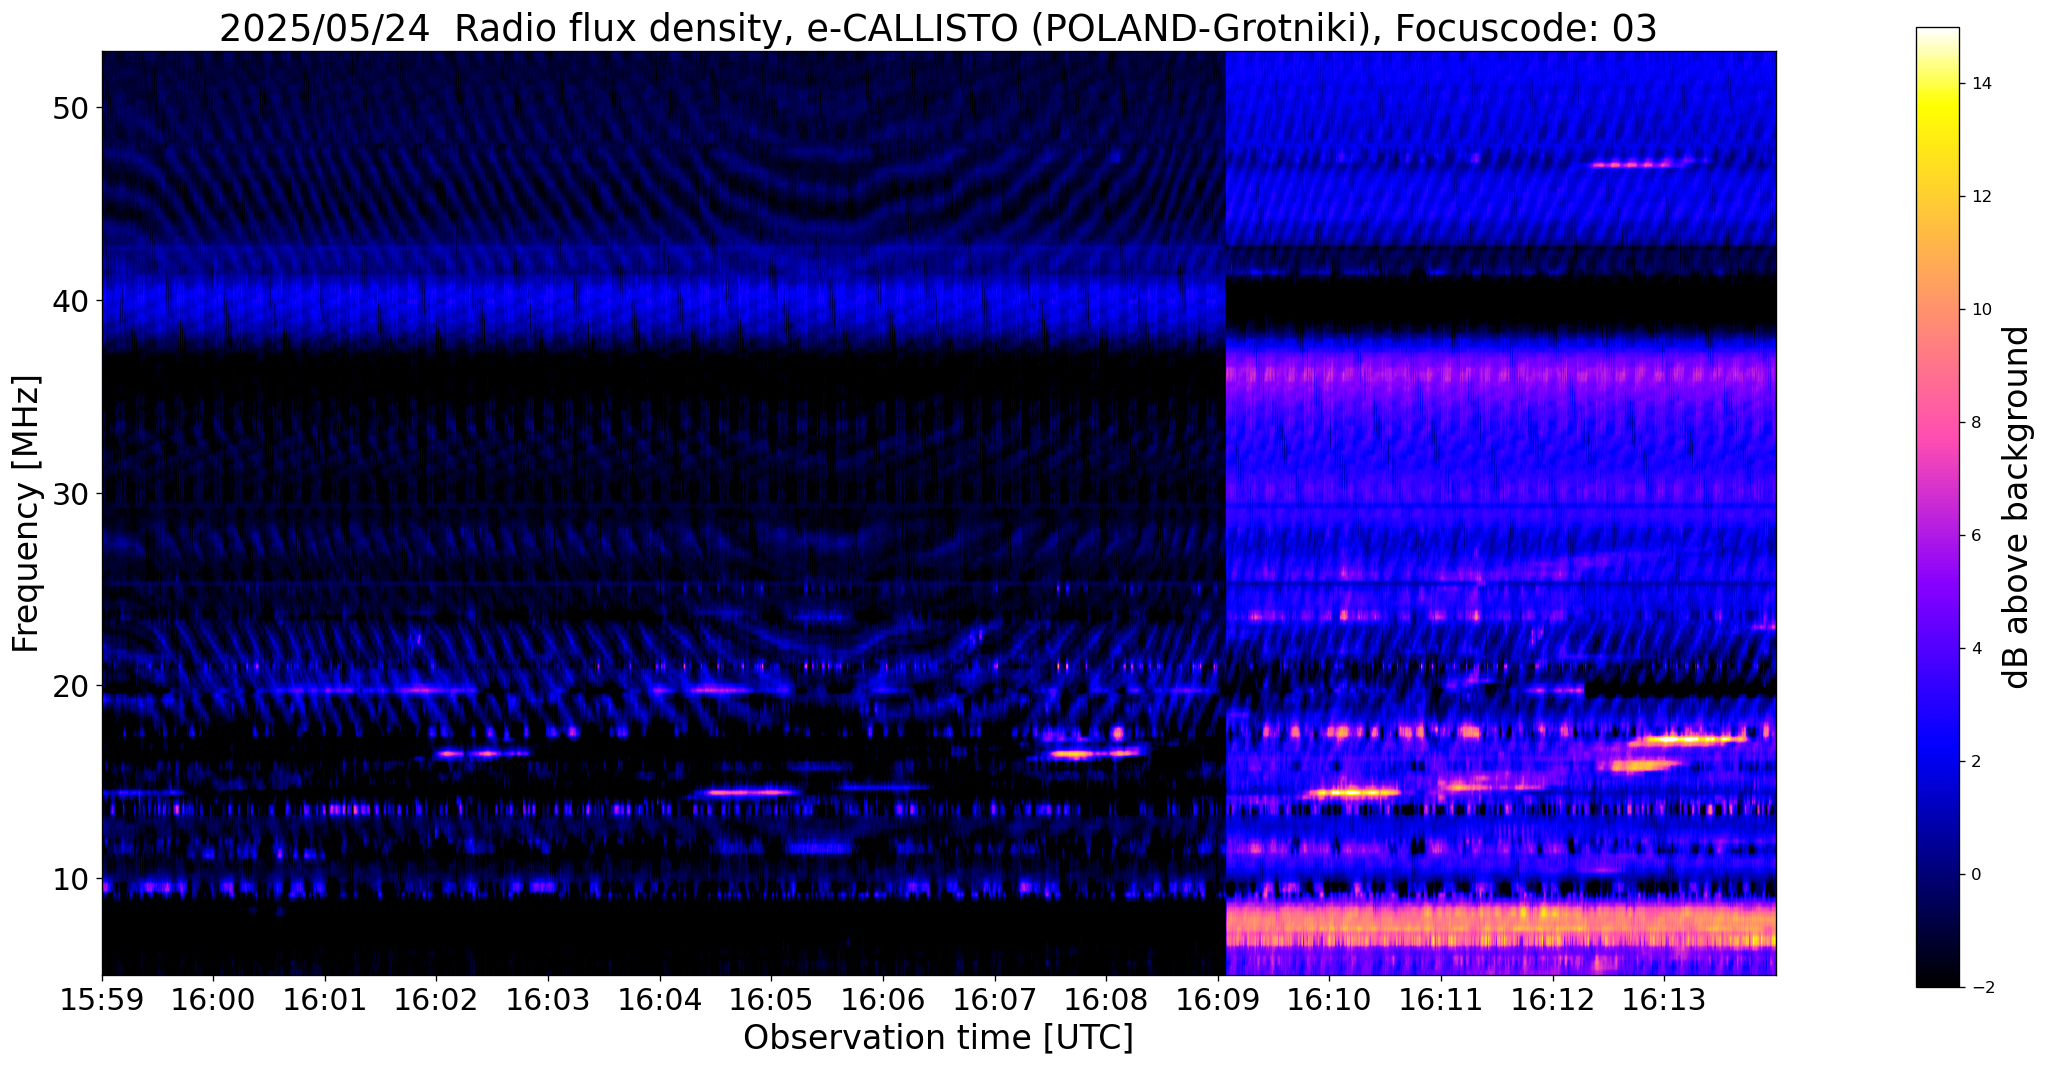
Task: Select the 'Frequency [MHz]' y-axis label
Action: click(x=26, y=514)
